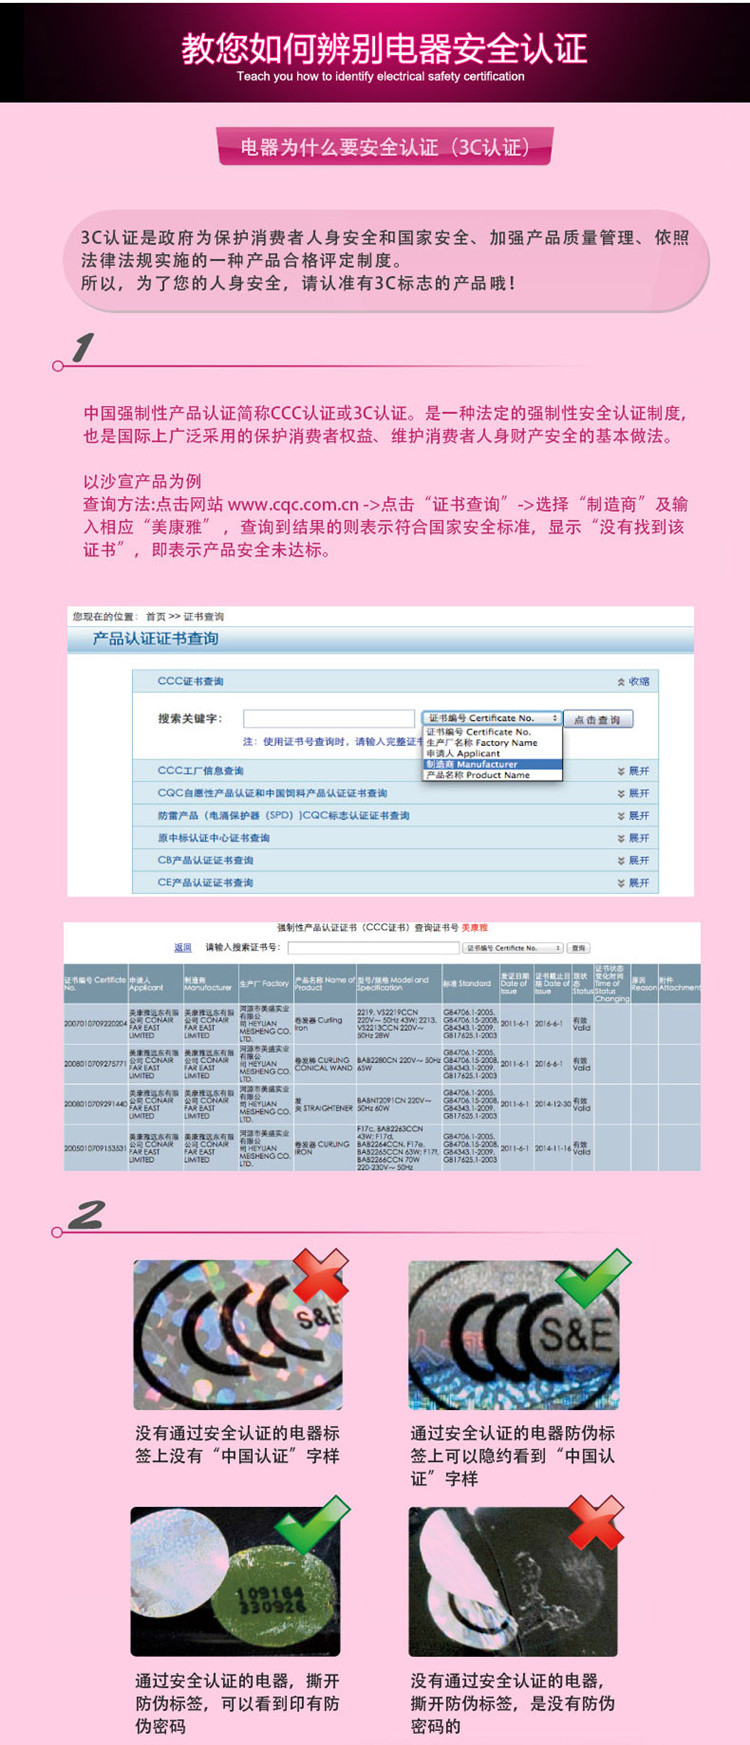
Task: Click the 证书编号 Certificate No. column header
Action: (95, 984)
